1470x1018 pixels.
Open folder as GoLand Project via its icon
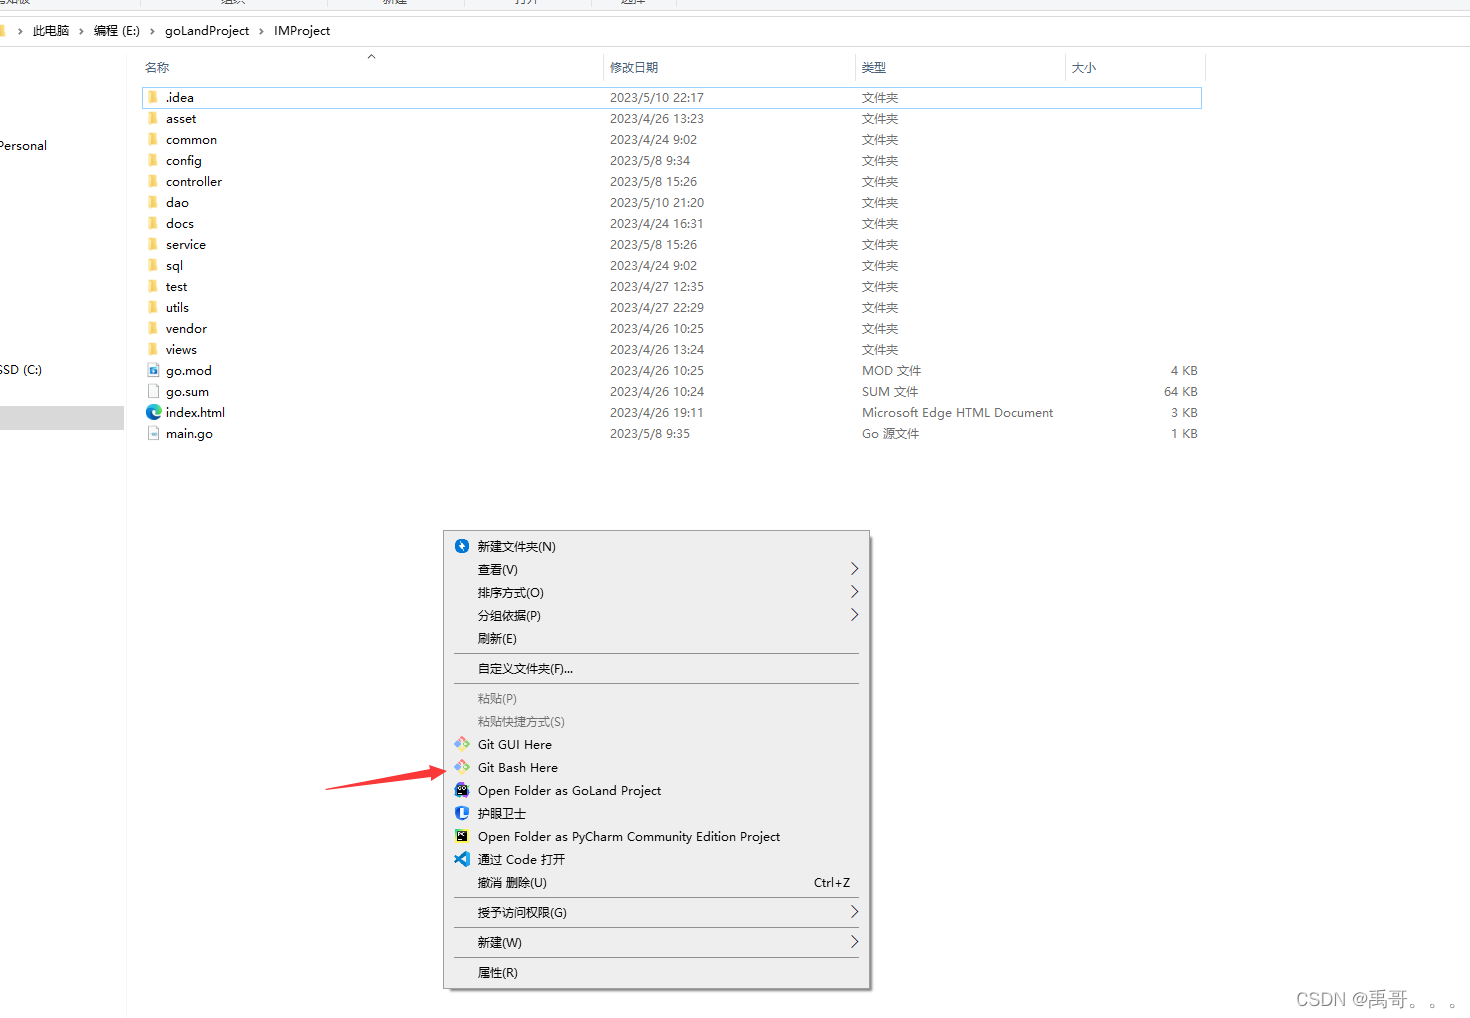coord(461,790)
